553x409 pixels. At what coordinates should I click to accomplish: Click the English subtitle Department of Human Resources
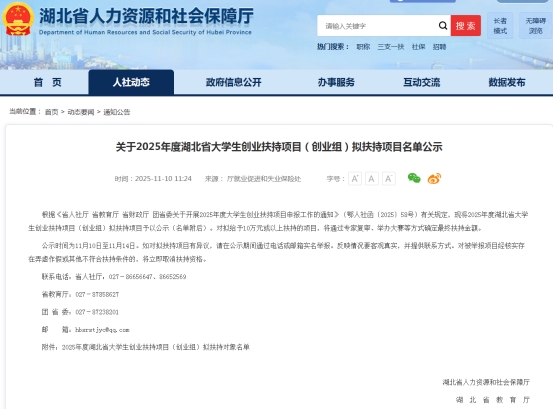pos(145,32)
